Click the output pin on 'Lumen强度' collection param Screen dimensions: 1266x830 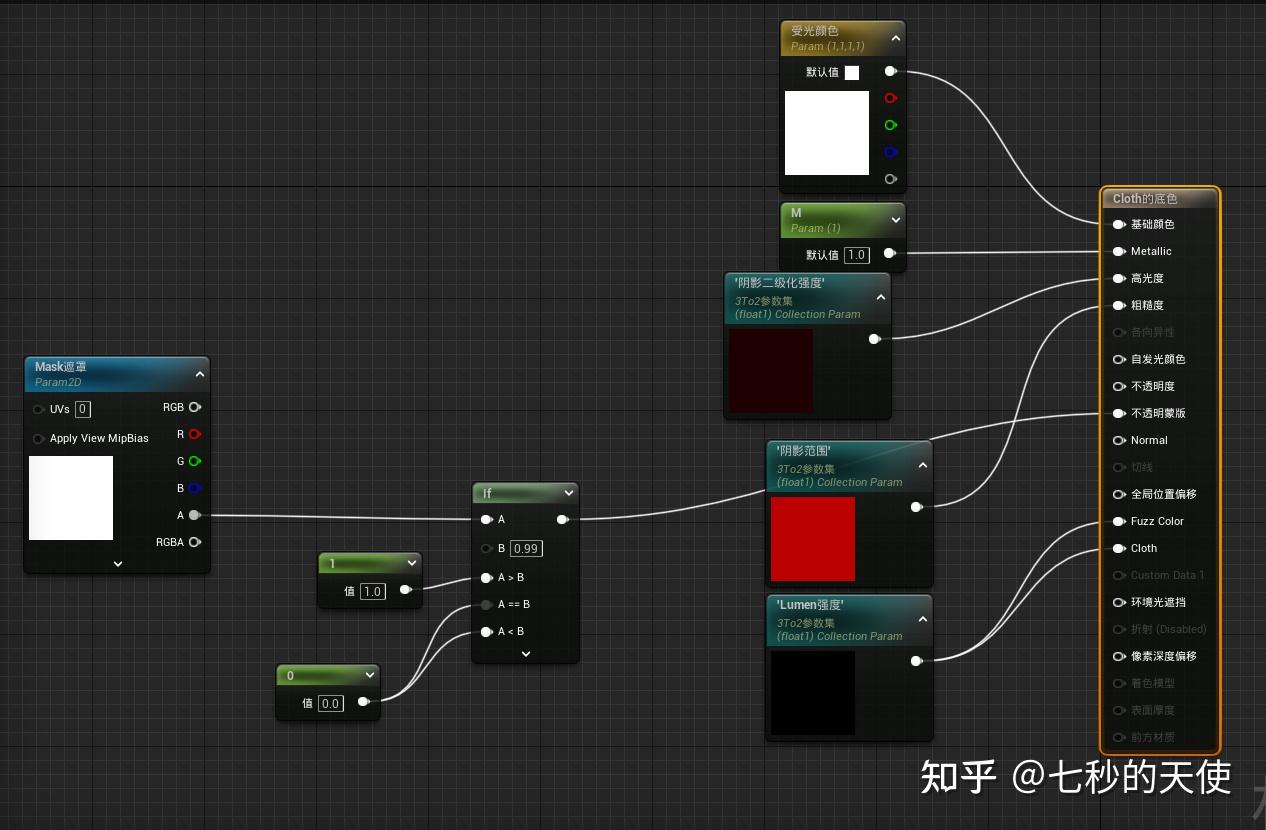tap(916, 661)
